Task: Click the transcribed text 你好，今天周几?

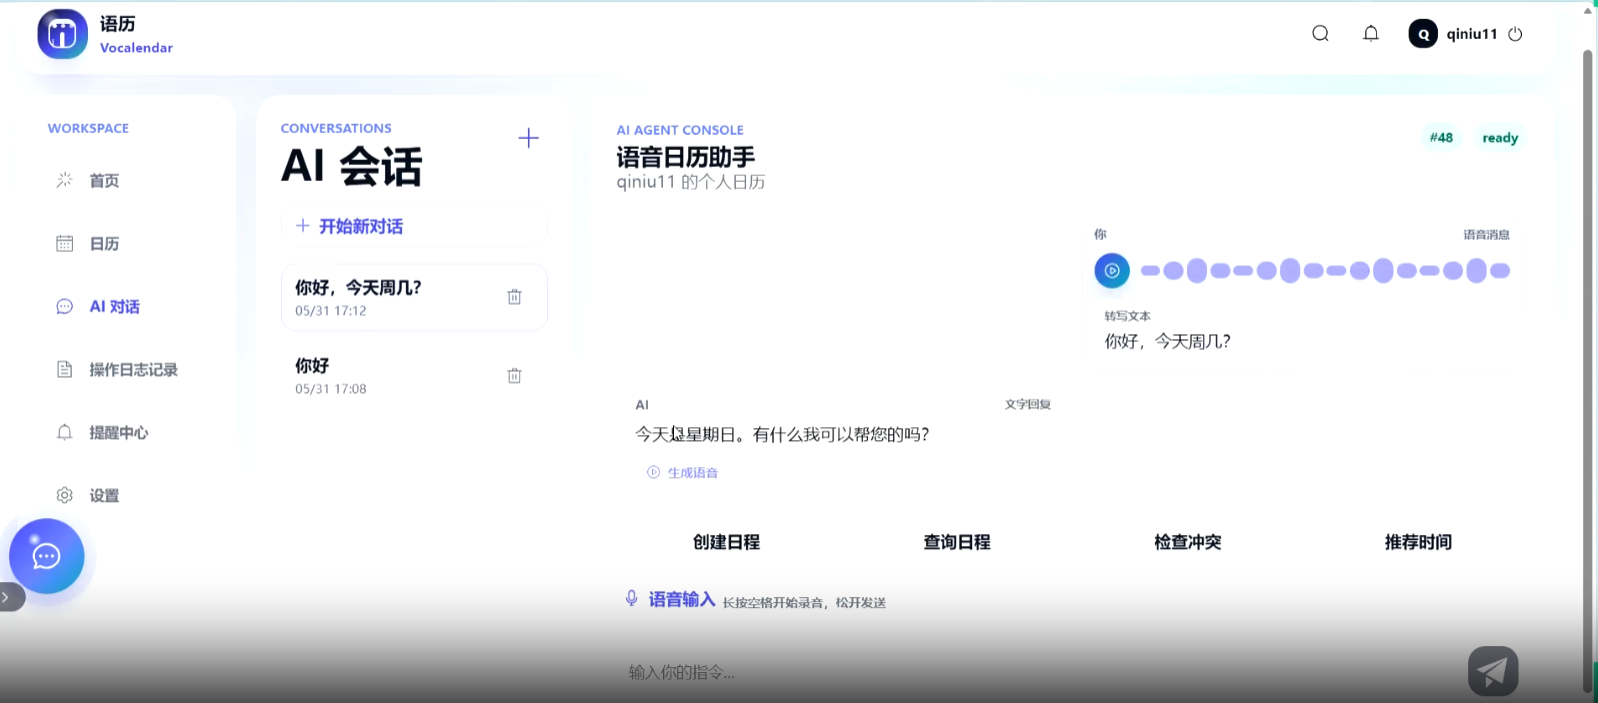Action: pyautogui.click(x=1167, y=341)
